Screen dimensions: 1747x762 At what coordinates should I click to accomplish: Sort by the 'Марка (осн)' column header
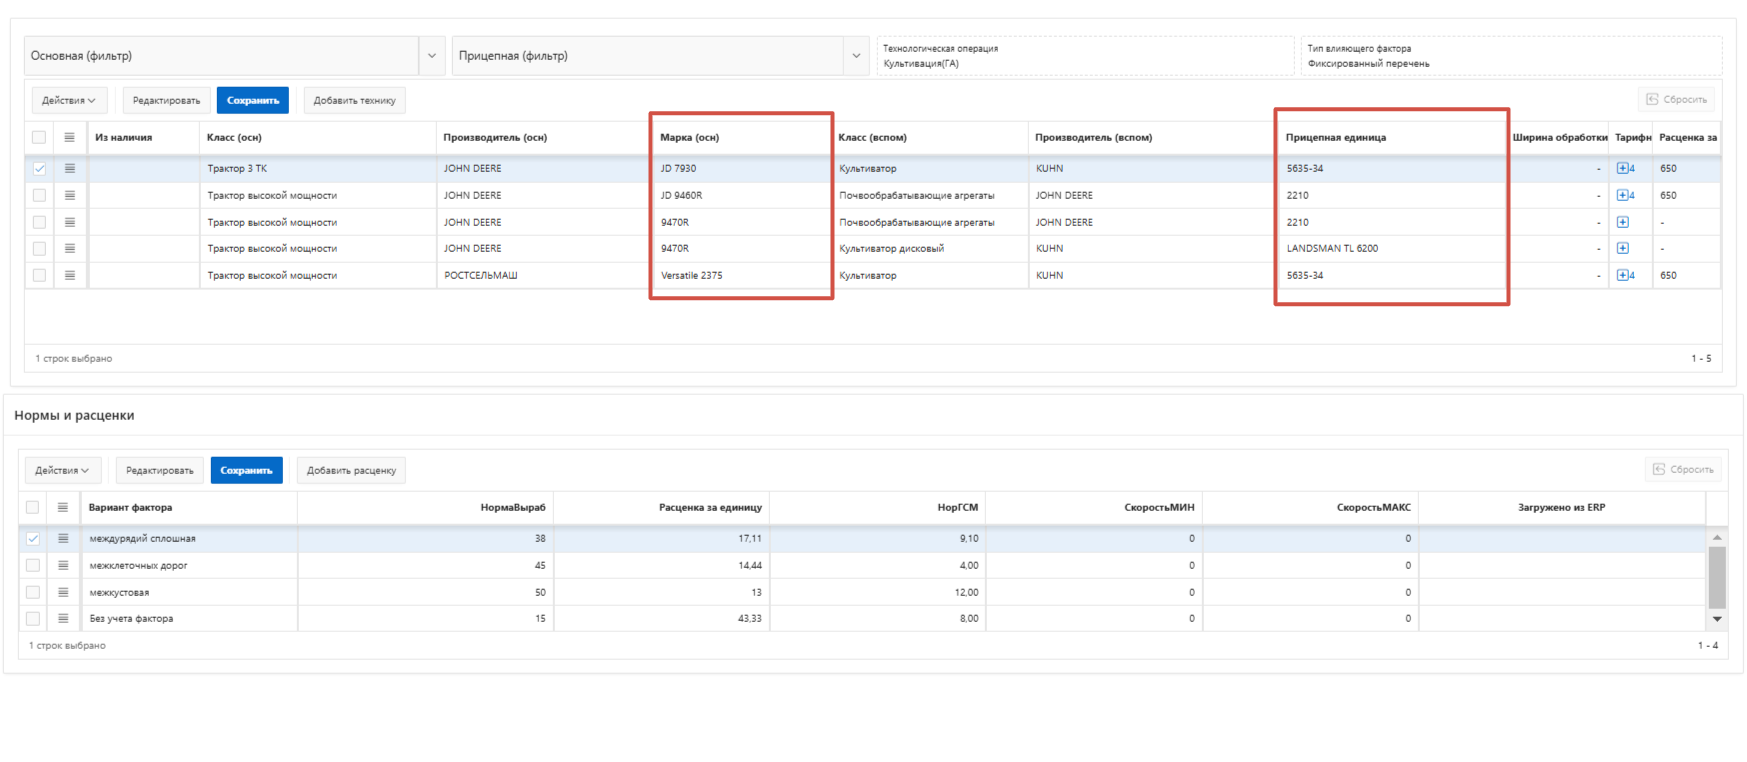[690, 137]
